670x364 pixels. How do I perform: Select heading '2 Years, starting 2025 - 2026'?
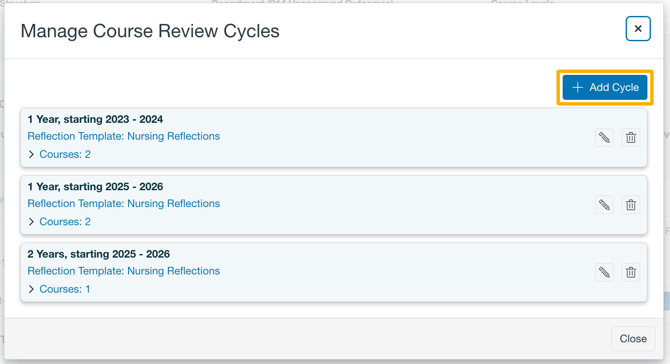(99, 254)
